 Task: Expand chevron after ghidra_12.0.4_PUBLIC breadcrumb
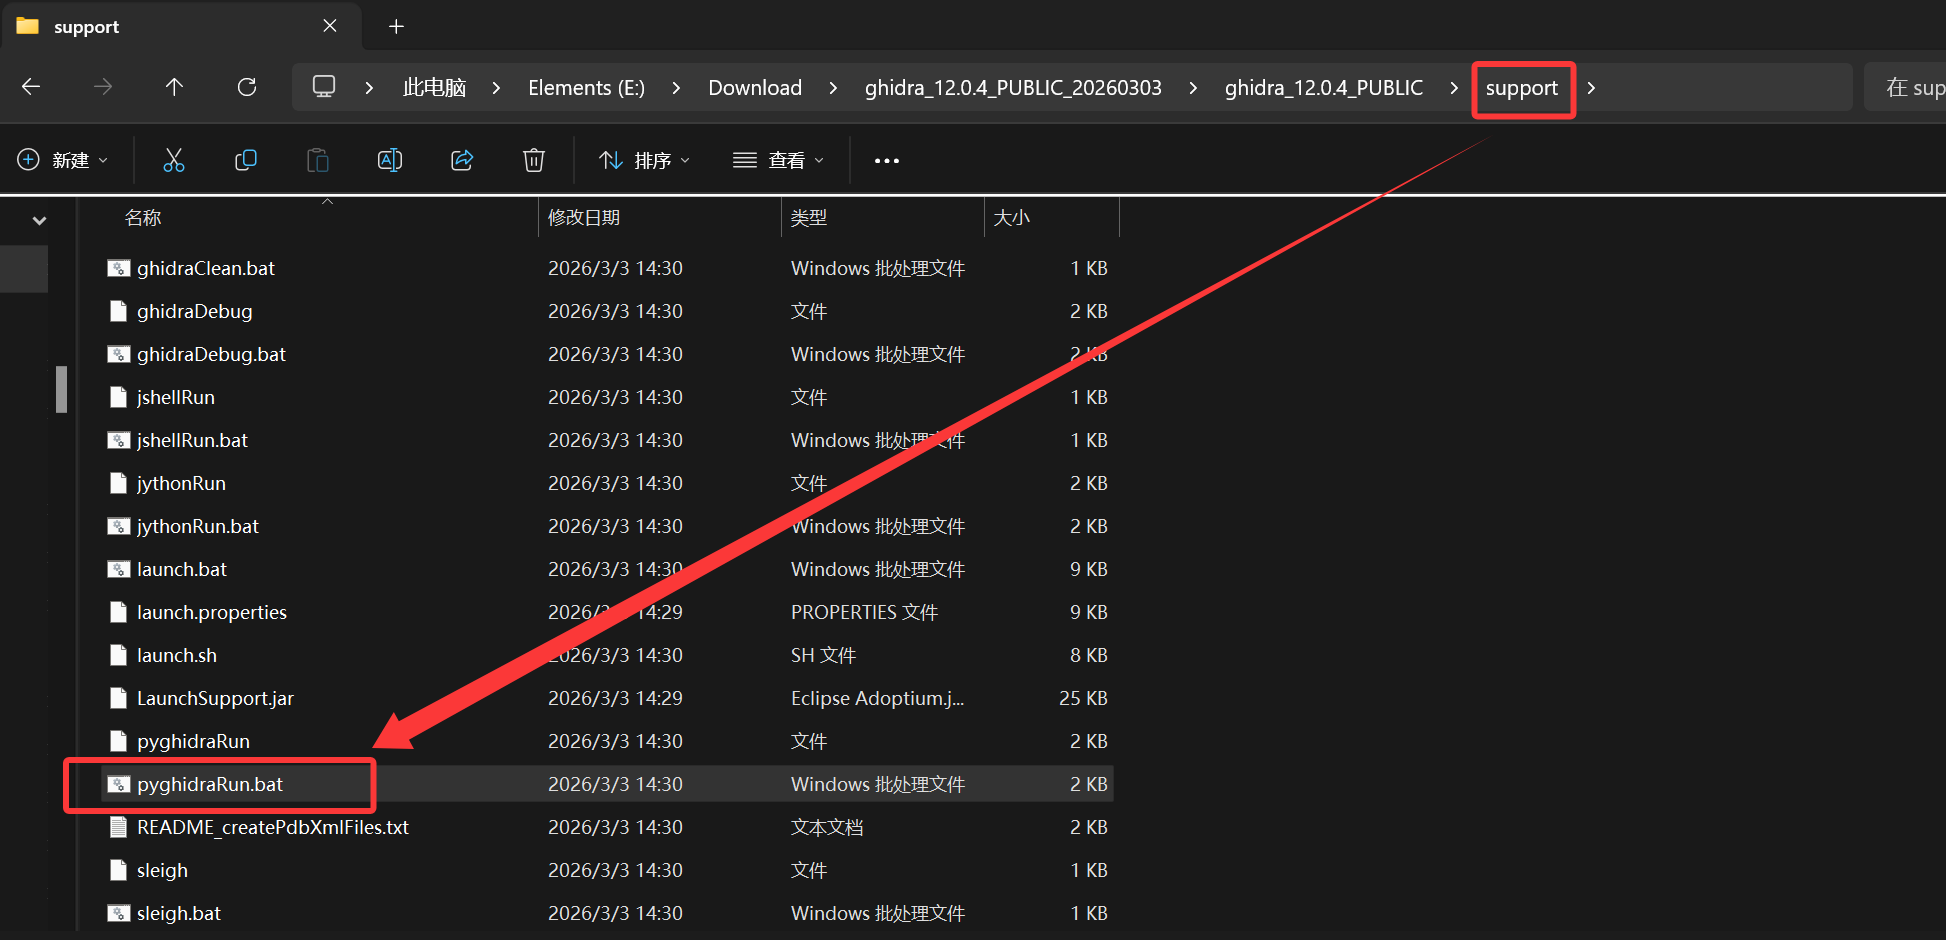click(x=1454, y=88)
